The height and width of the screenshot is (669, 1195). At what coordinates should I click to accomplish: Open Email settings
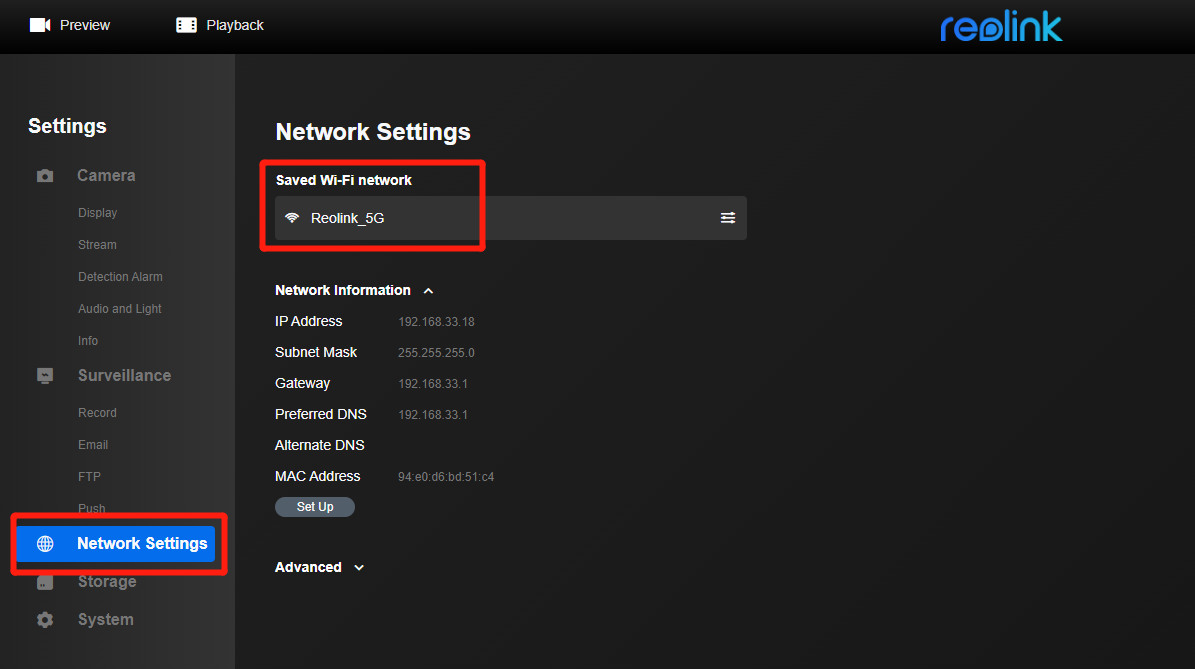93,444
